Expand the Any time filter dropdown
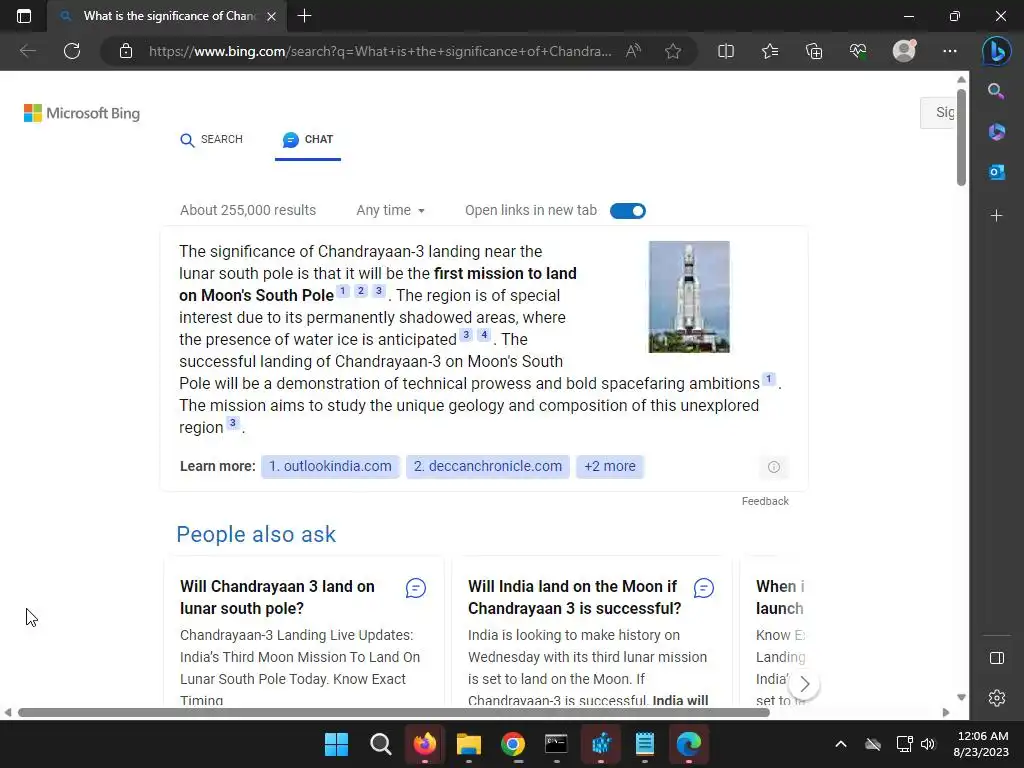Image resolution: width=1024 pixels, height=768 pixels. [391, 210]
